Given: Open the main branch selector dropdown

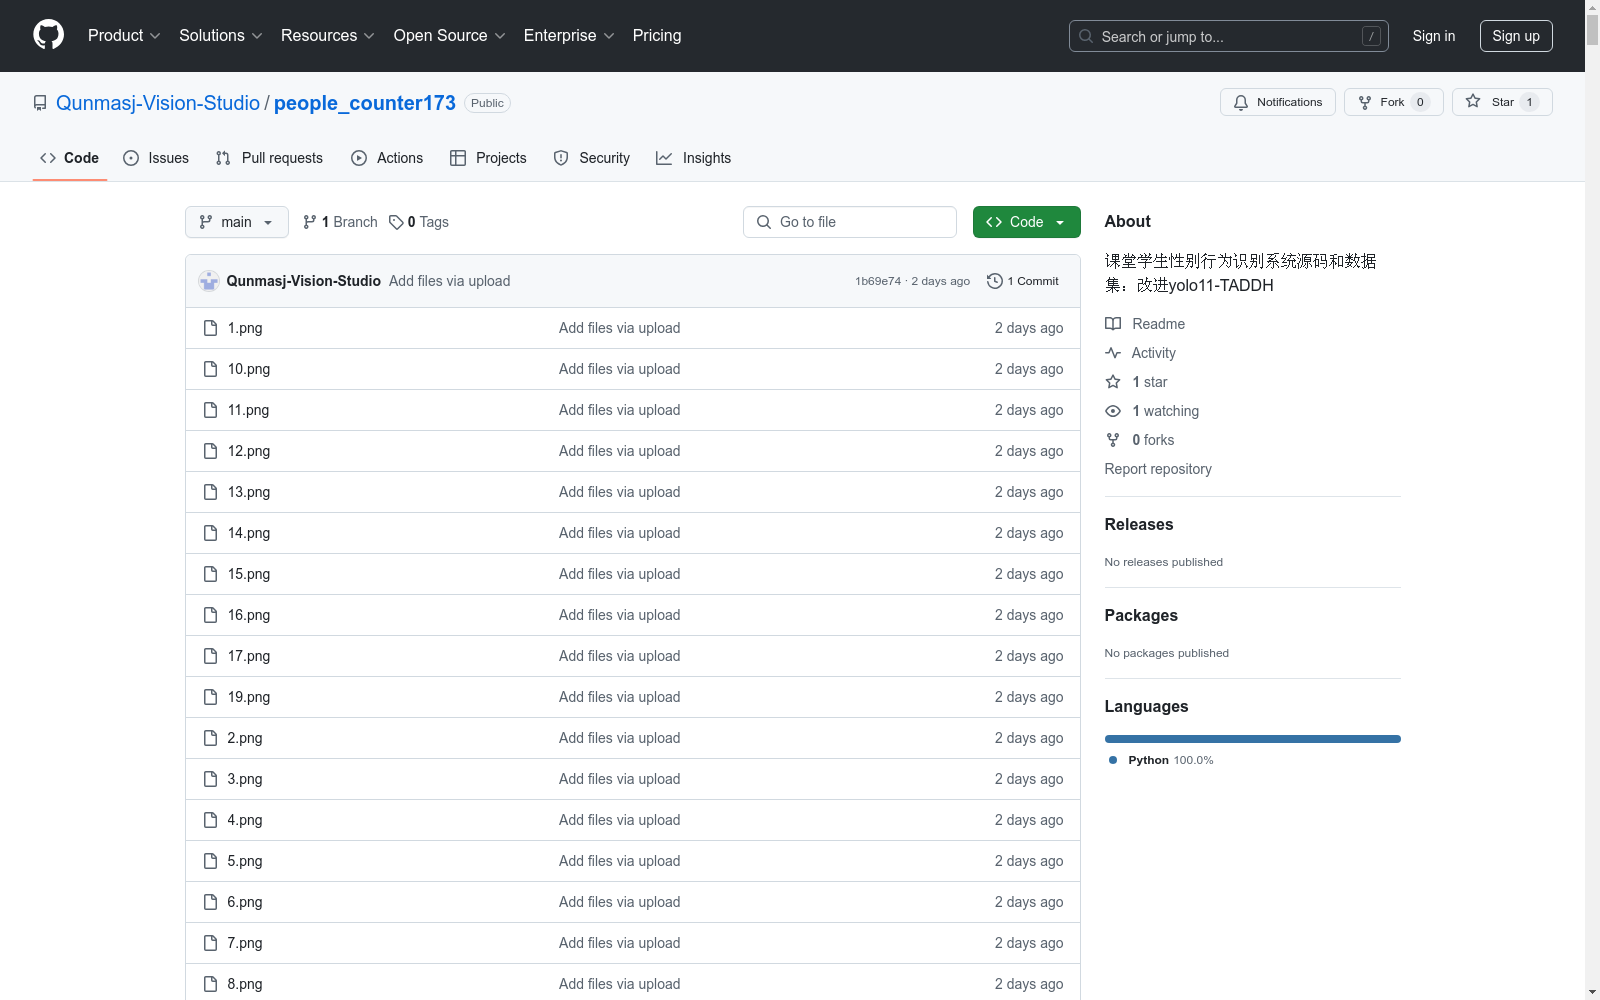Looking at the screenshot, I should [x=237, y=222].
